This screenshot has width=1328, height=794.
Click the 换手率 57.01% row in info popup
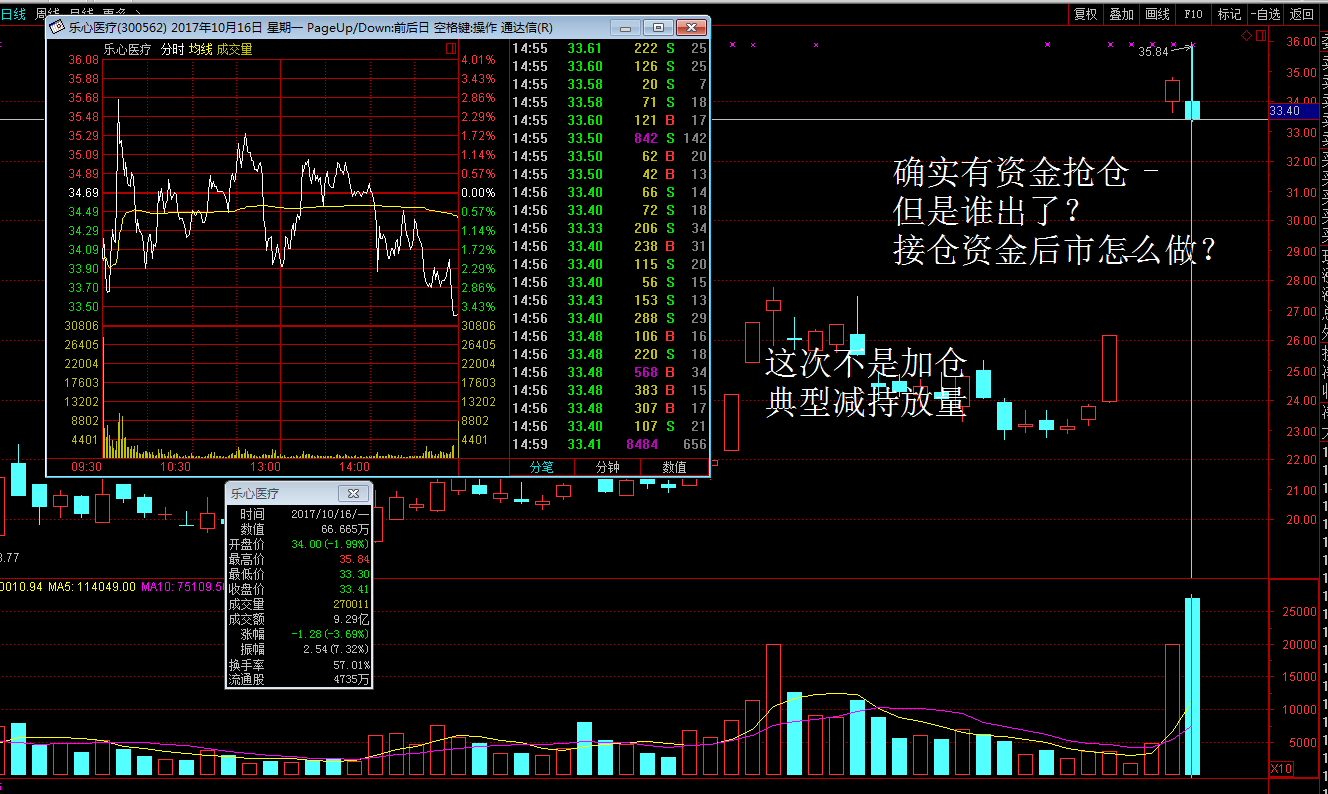tap(299, 665)
